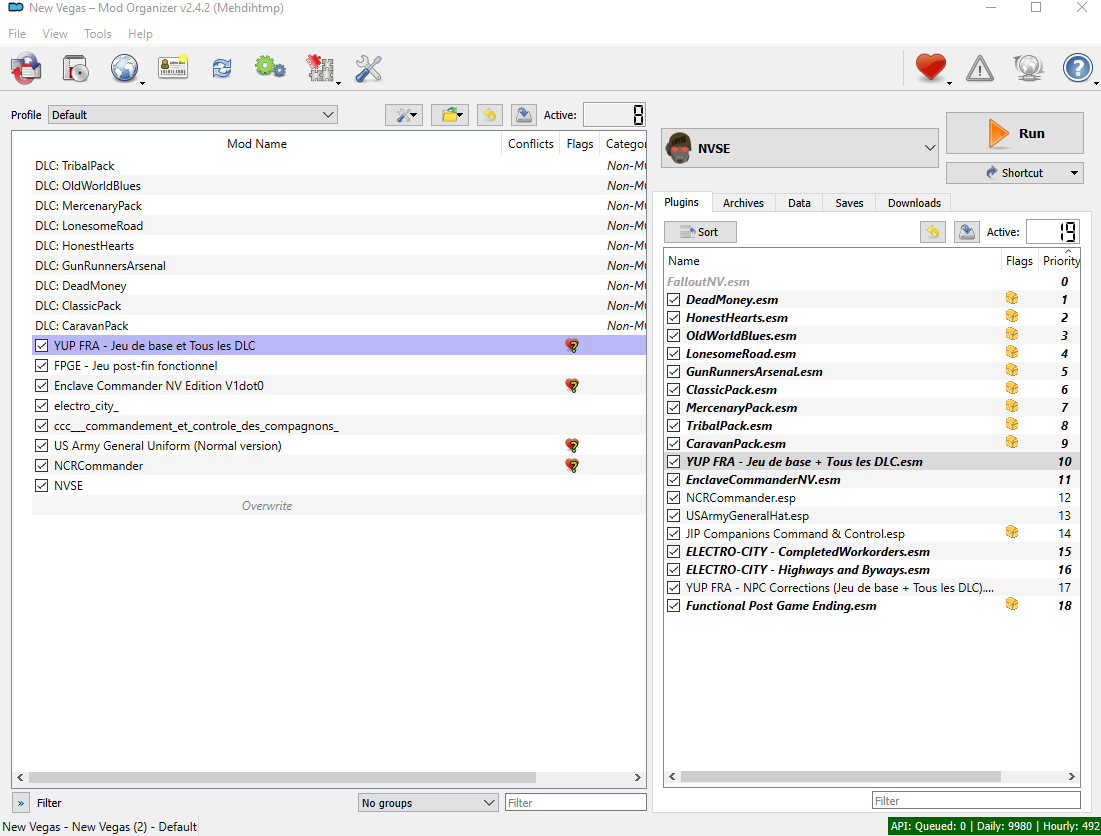Screen dimensions: 1101x836
Task: Click the red heart Endorse icon
Action: click(x=930, y=67)
